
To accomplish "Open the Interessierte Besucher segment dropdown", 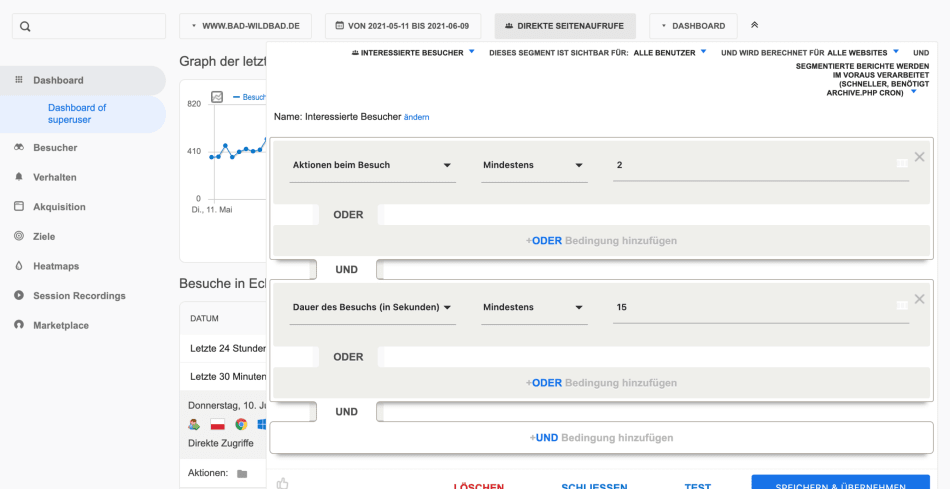I will 413,53.
